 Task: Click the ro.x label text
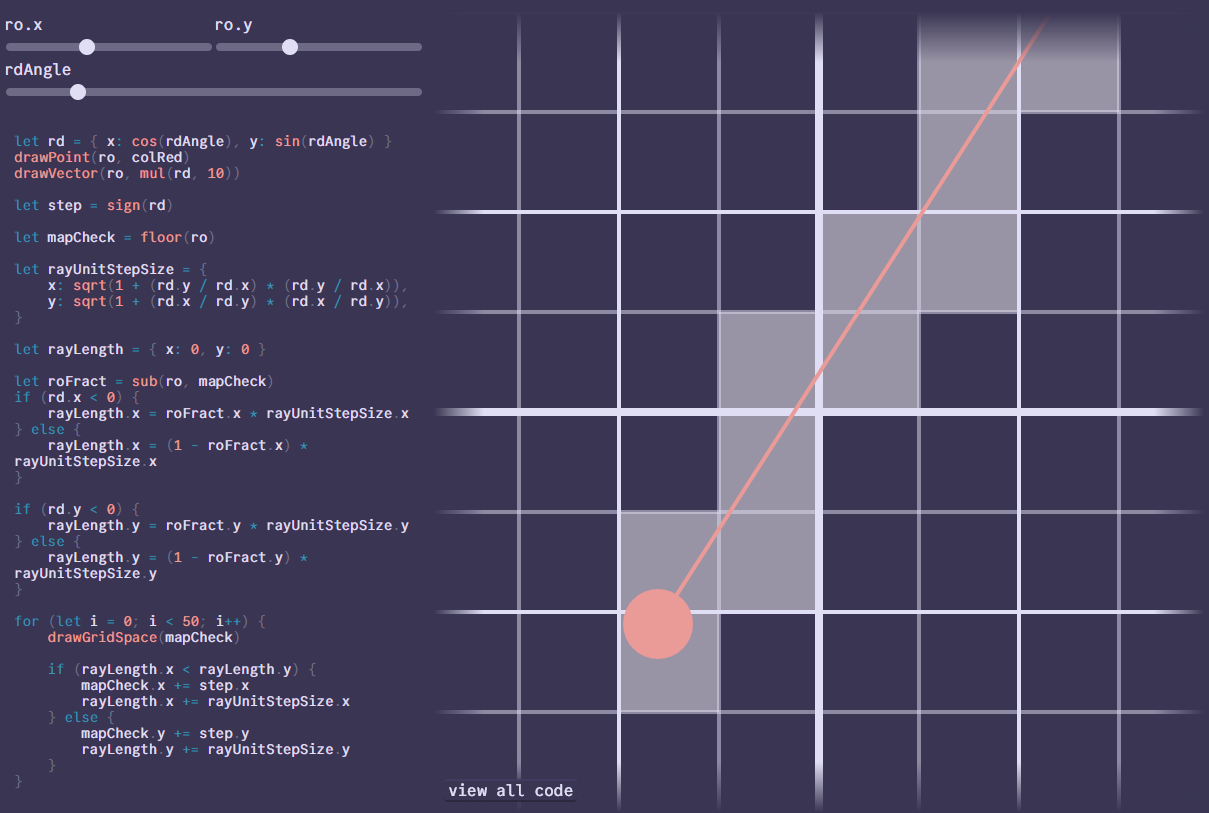(x=24, y=24)
